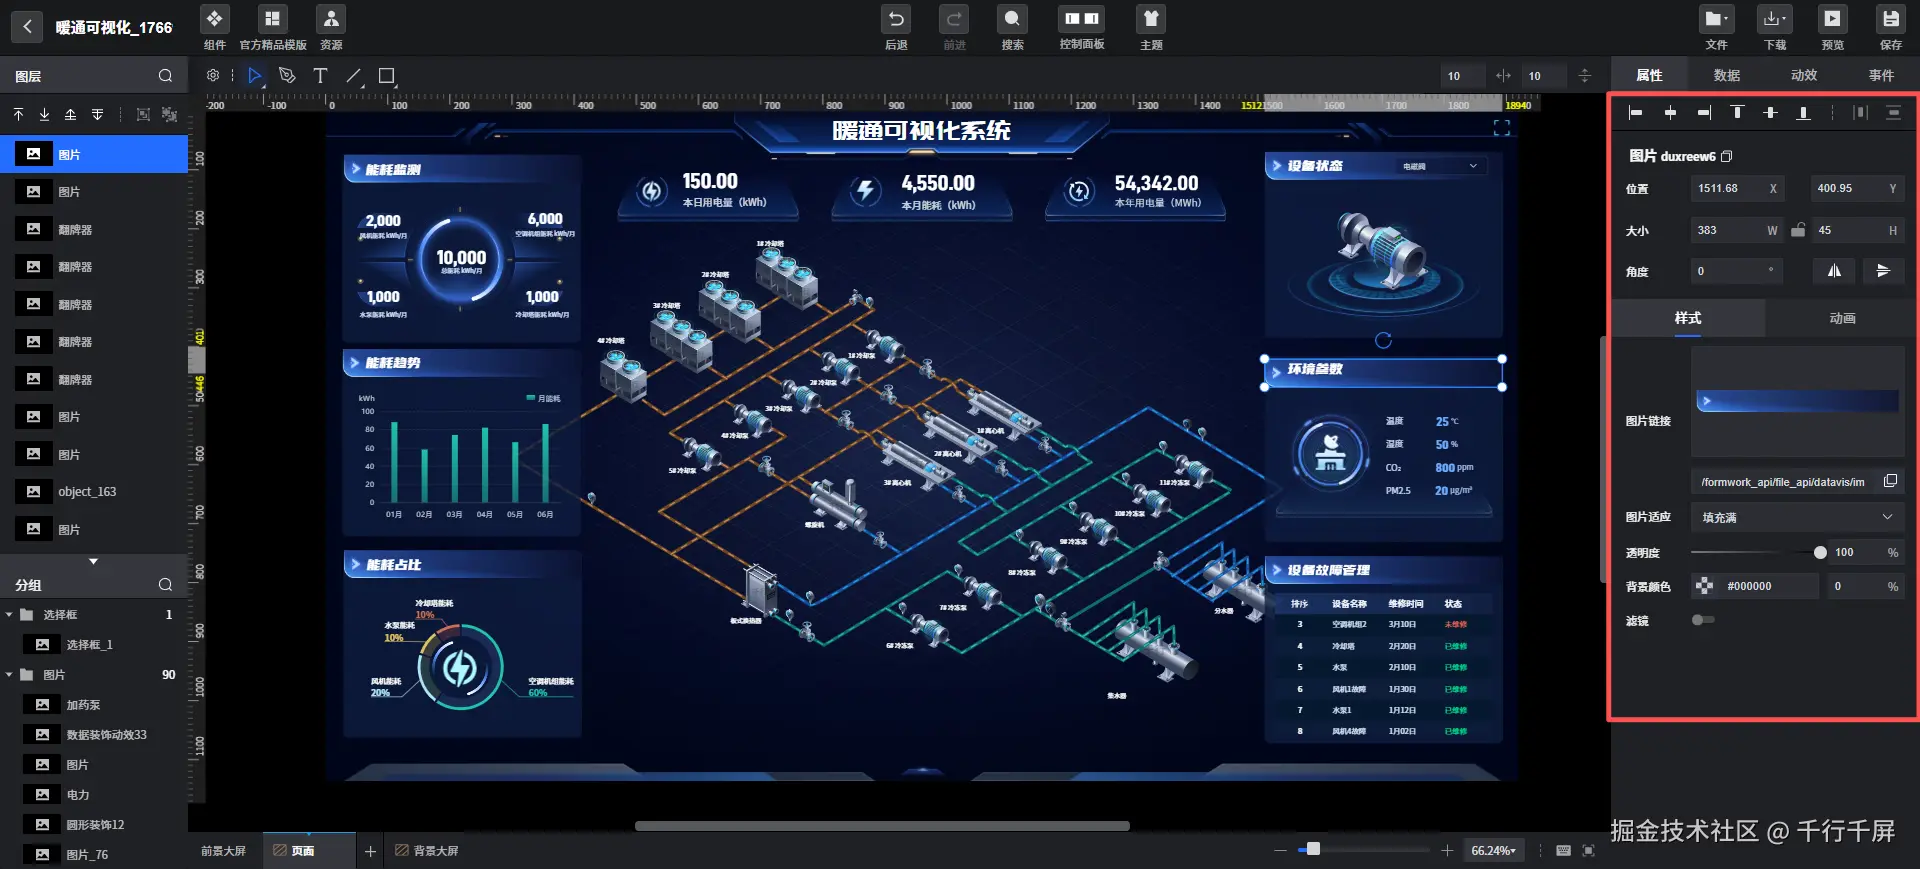Select the object_163 layer
Viewport: 1920px width, 869px height.
[94, 491]
